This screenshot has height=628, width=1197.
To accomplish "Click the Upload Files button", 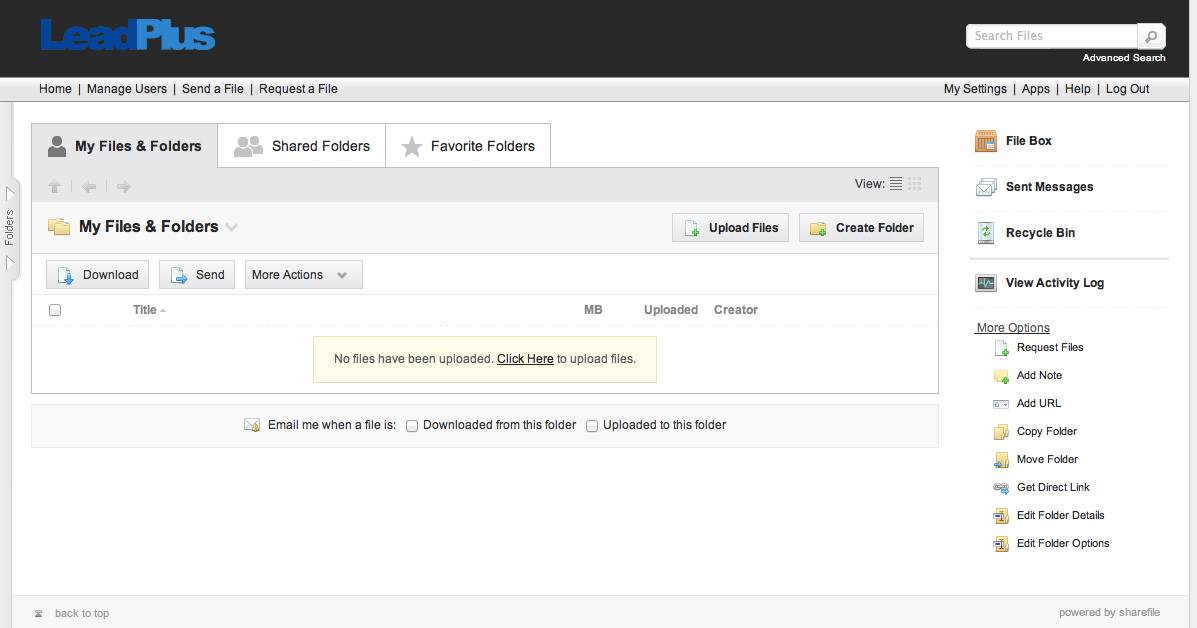I will pyautogui.click(x=731, y=227).
